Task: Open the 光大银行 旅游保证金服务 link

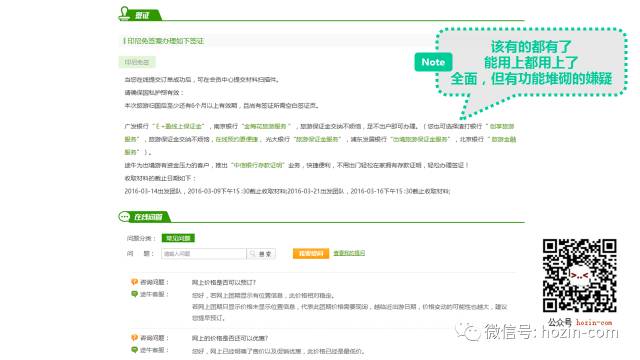Action: coord(318,139)
